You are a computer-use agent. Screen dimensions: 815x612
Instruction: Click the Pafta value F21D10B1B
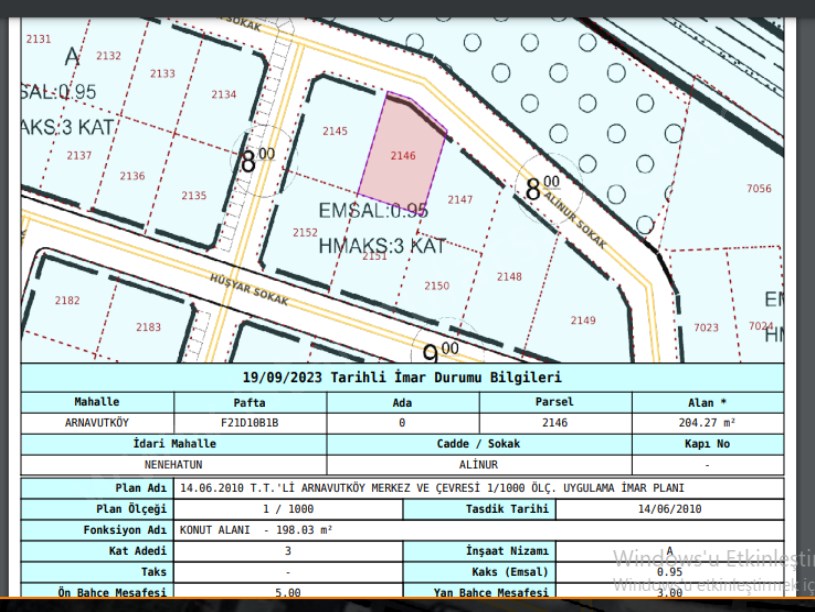click(x=250, y=422)
